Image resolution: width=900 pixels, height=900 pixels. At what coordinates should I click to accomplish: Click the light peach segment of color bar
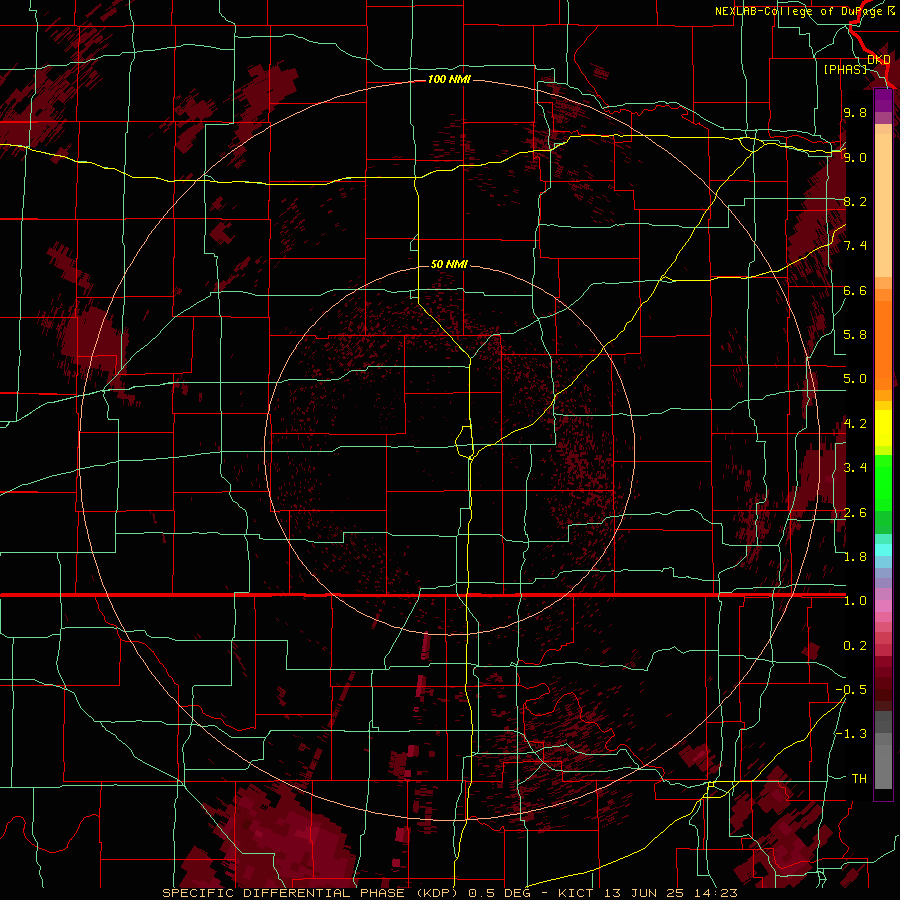point(883,207)
